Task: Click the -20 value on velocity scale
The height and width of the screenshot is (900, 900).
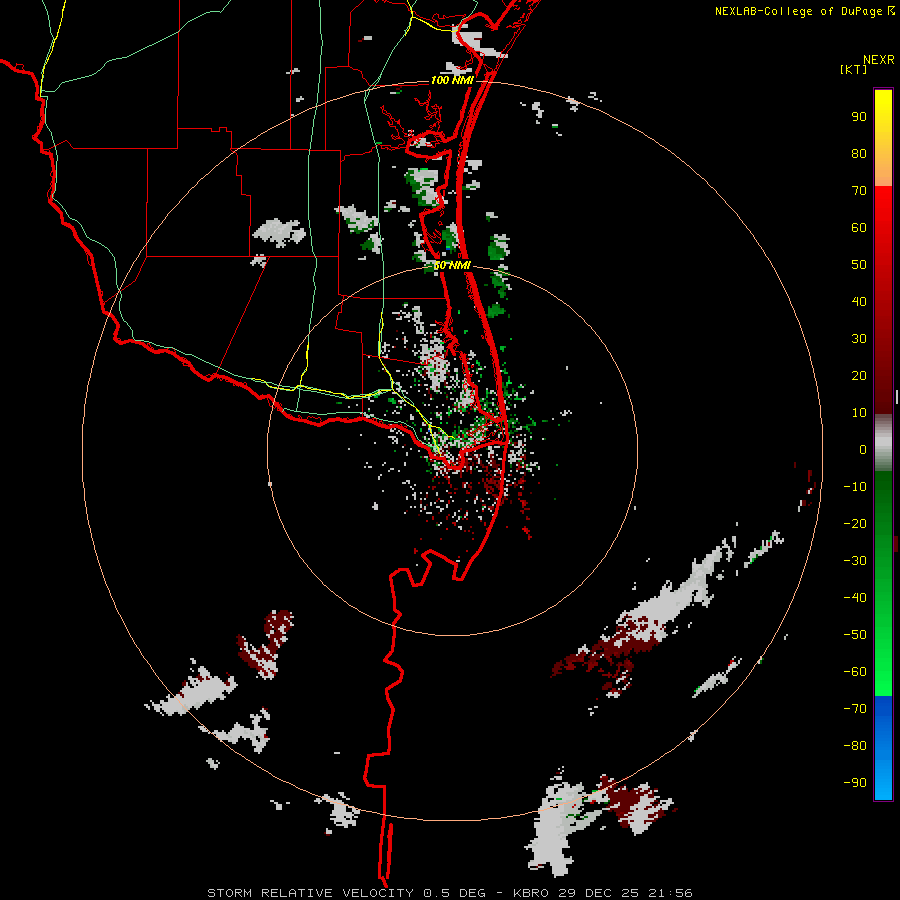Action: click(855, 523)
